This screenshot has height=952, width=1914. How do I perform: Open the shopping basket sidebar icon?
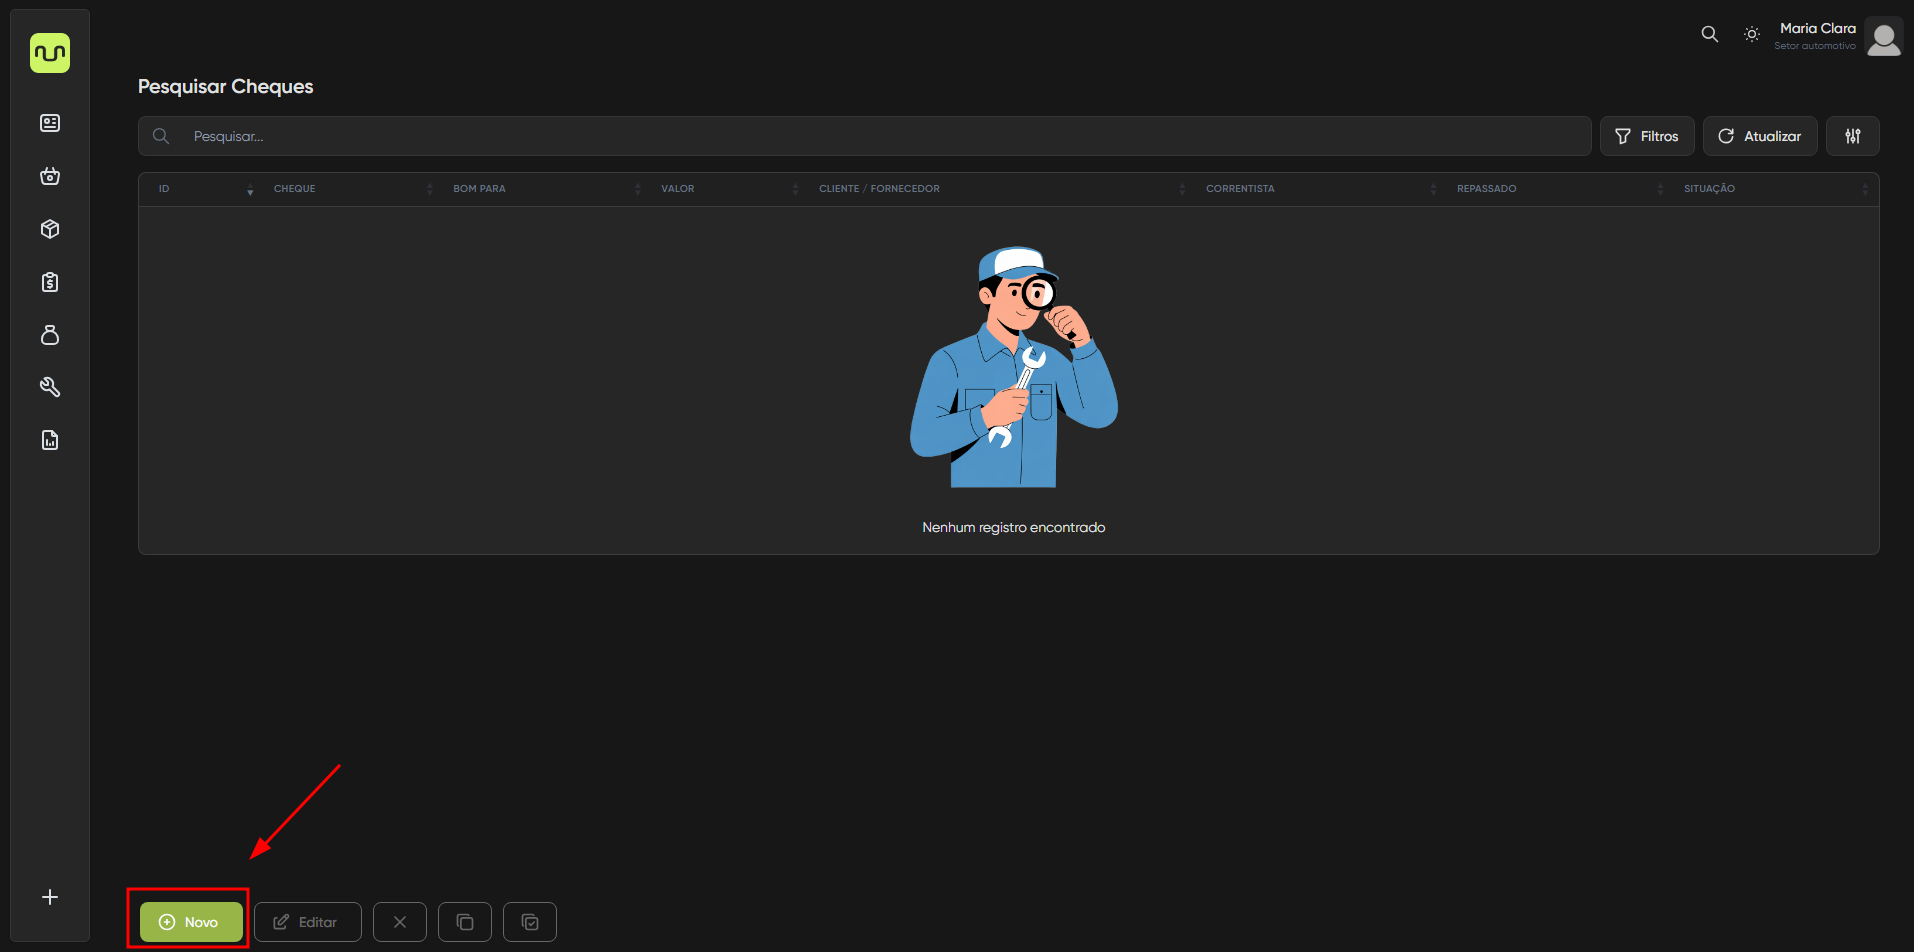[x=50, y=176]
